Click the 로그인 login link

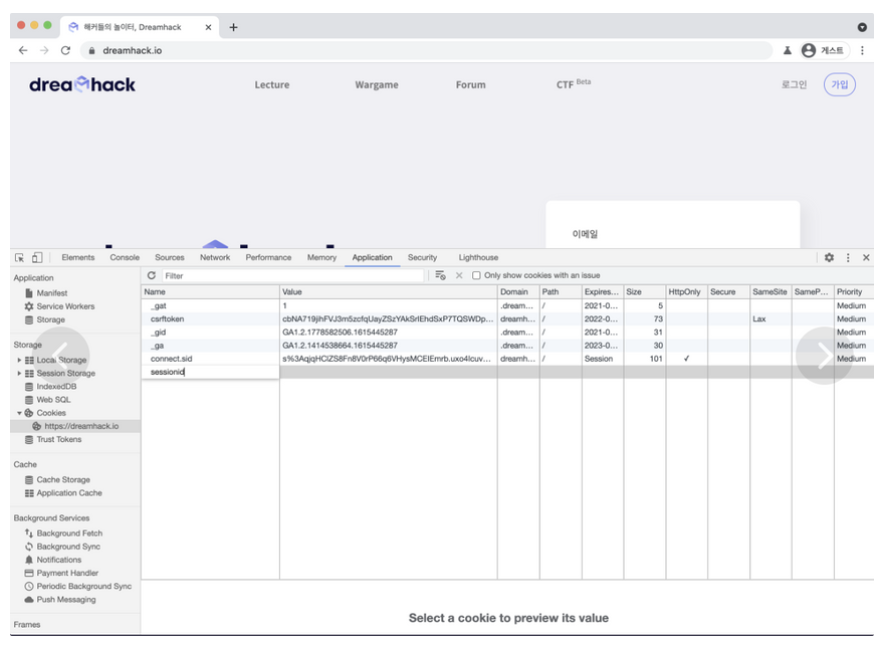pos(794,85)
